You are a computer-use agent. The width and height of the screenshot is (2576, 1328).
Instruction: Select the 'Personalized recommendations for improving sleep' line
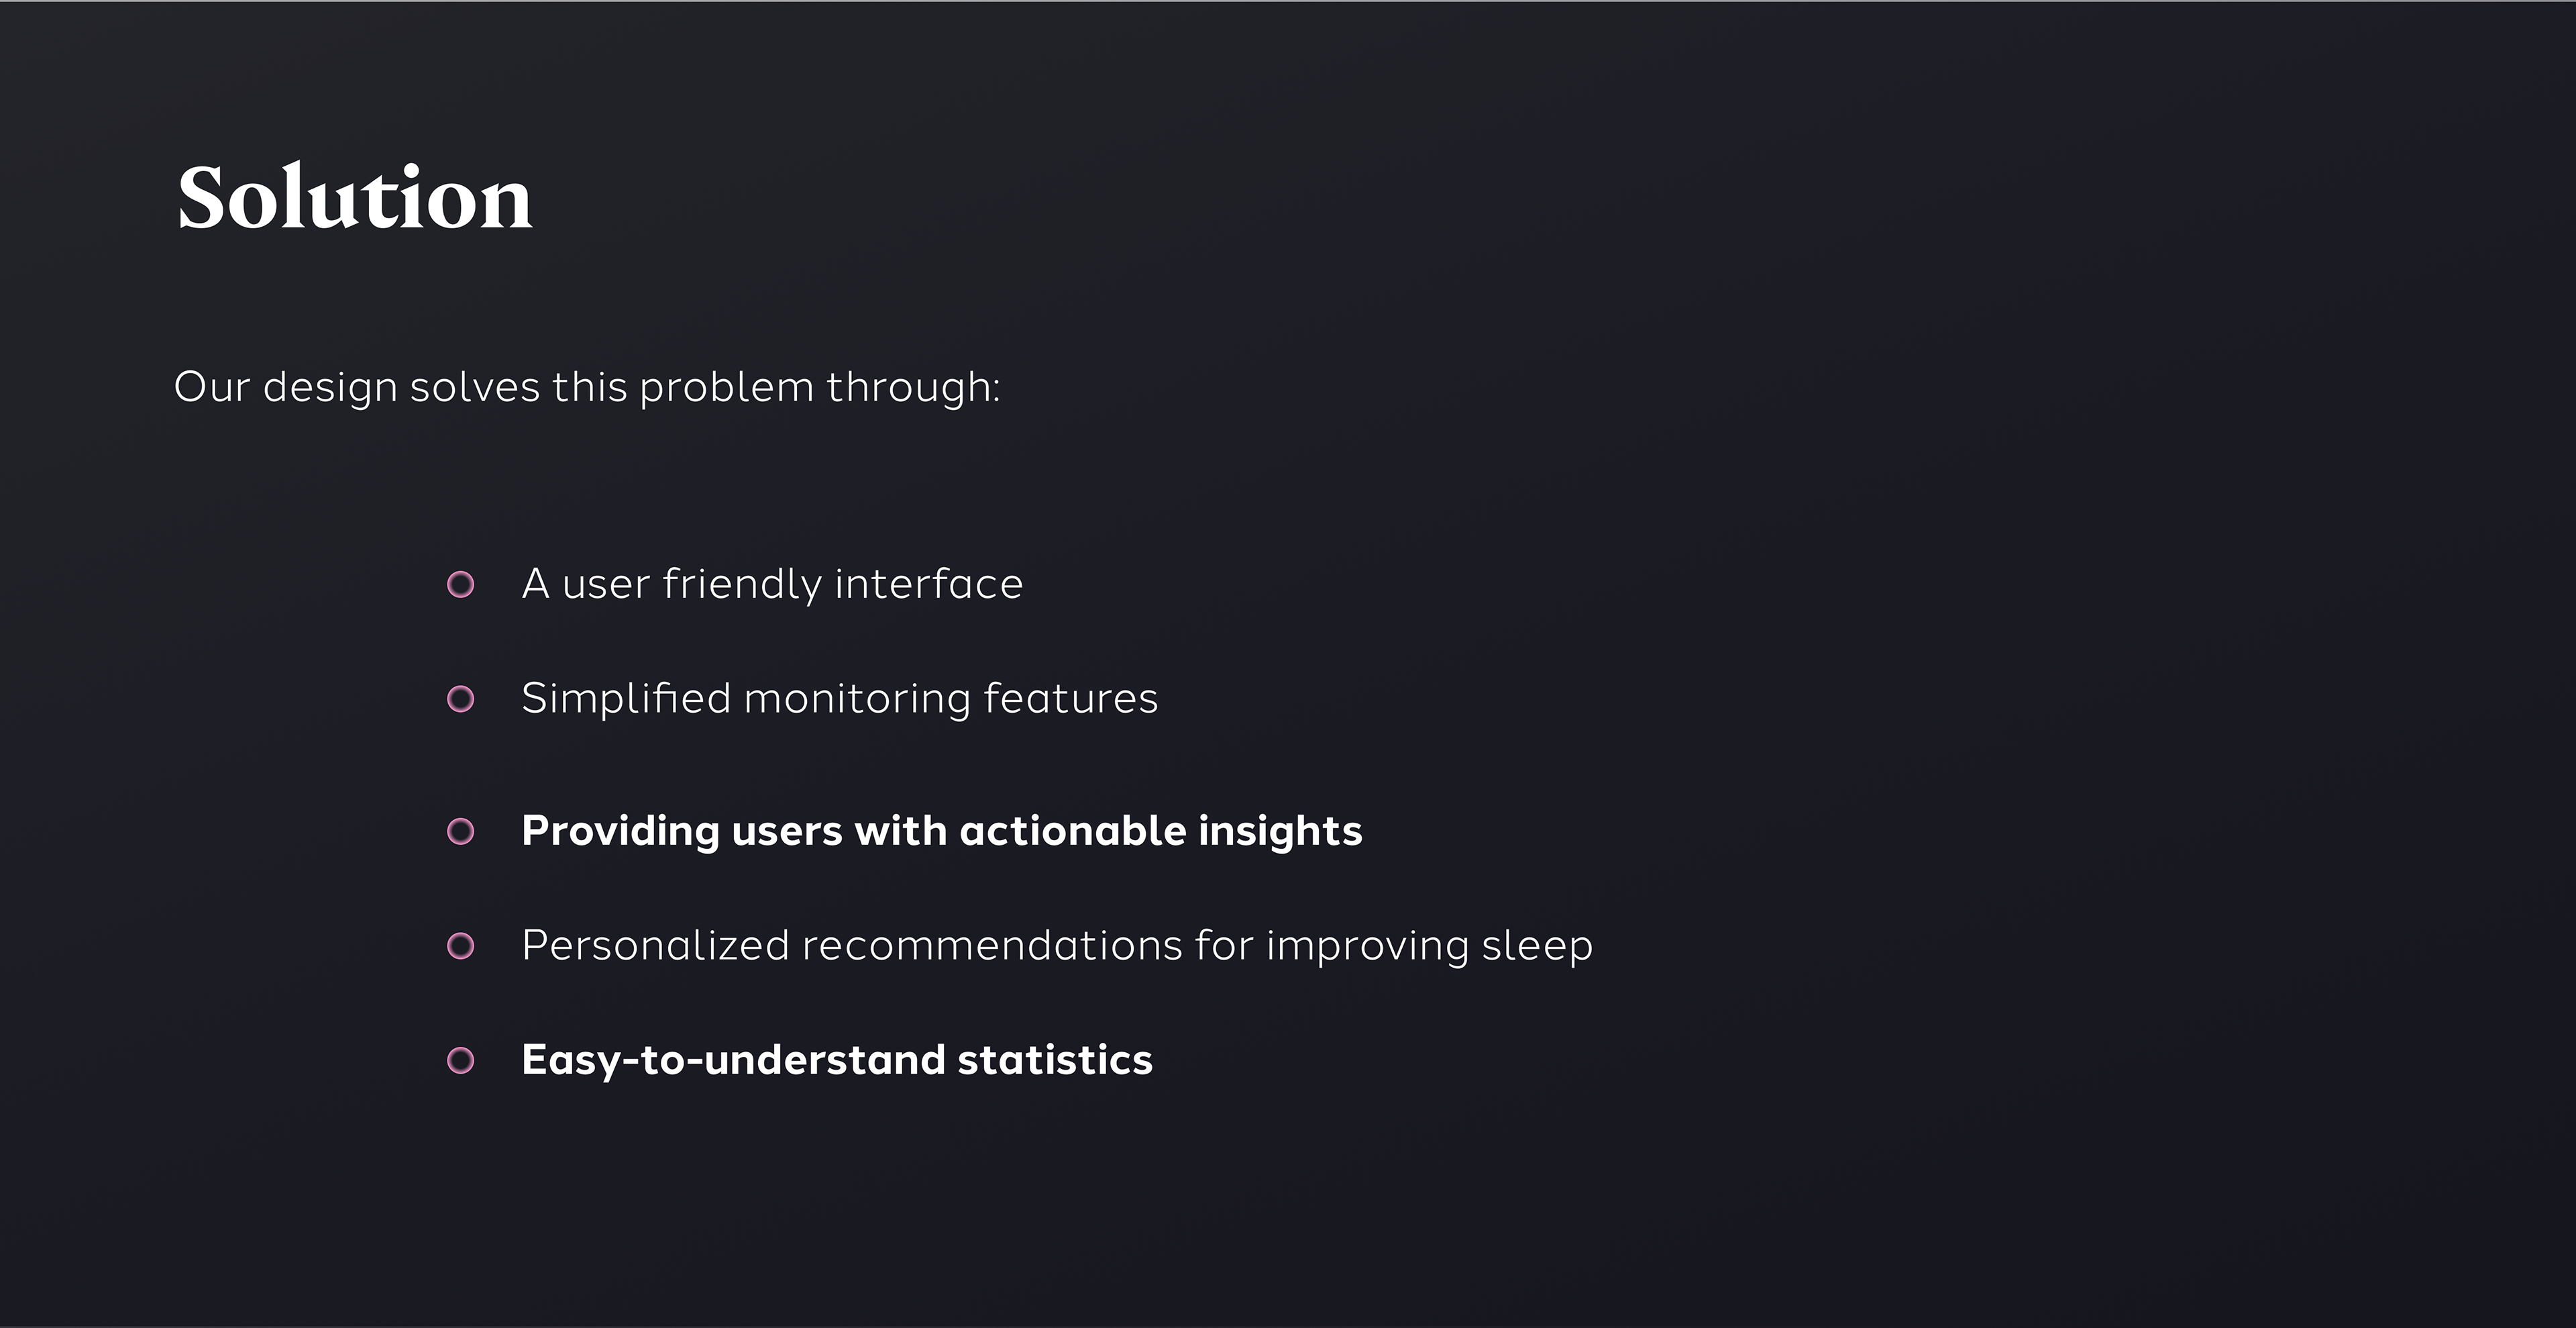[x=1057, y=946]
